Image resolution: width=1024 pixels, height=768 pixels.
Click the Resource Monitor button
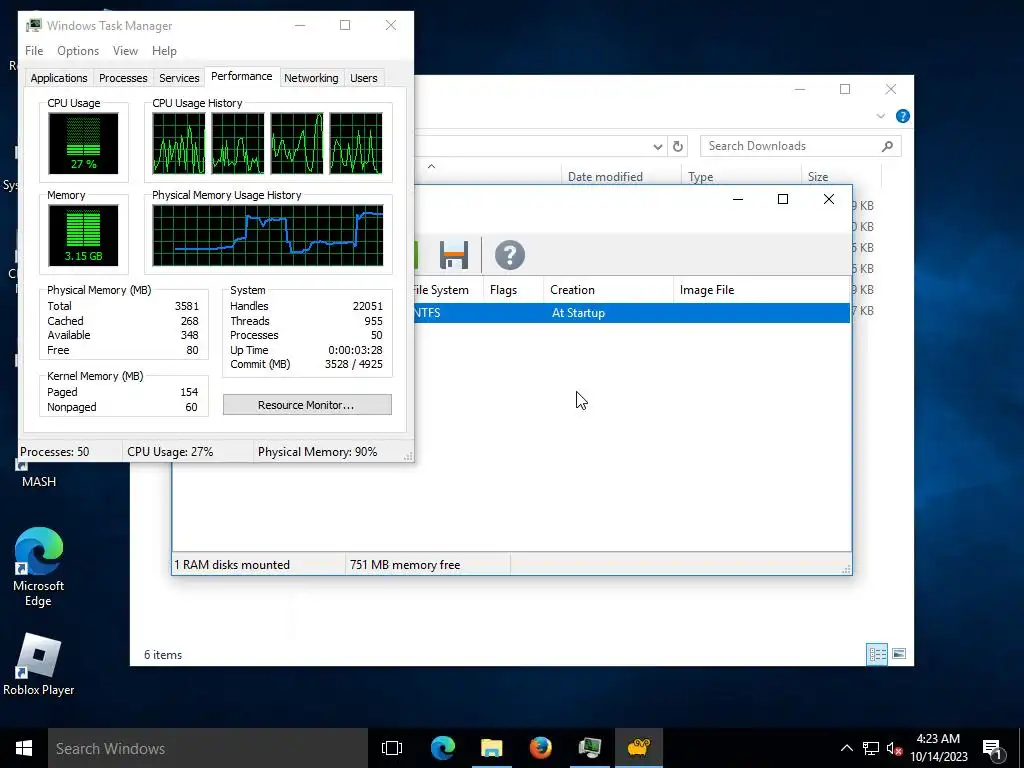[x=307, y=405]
